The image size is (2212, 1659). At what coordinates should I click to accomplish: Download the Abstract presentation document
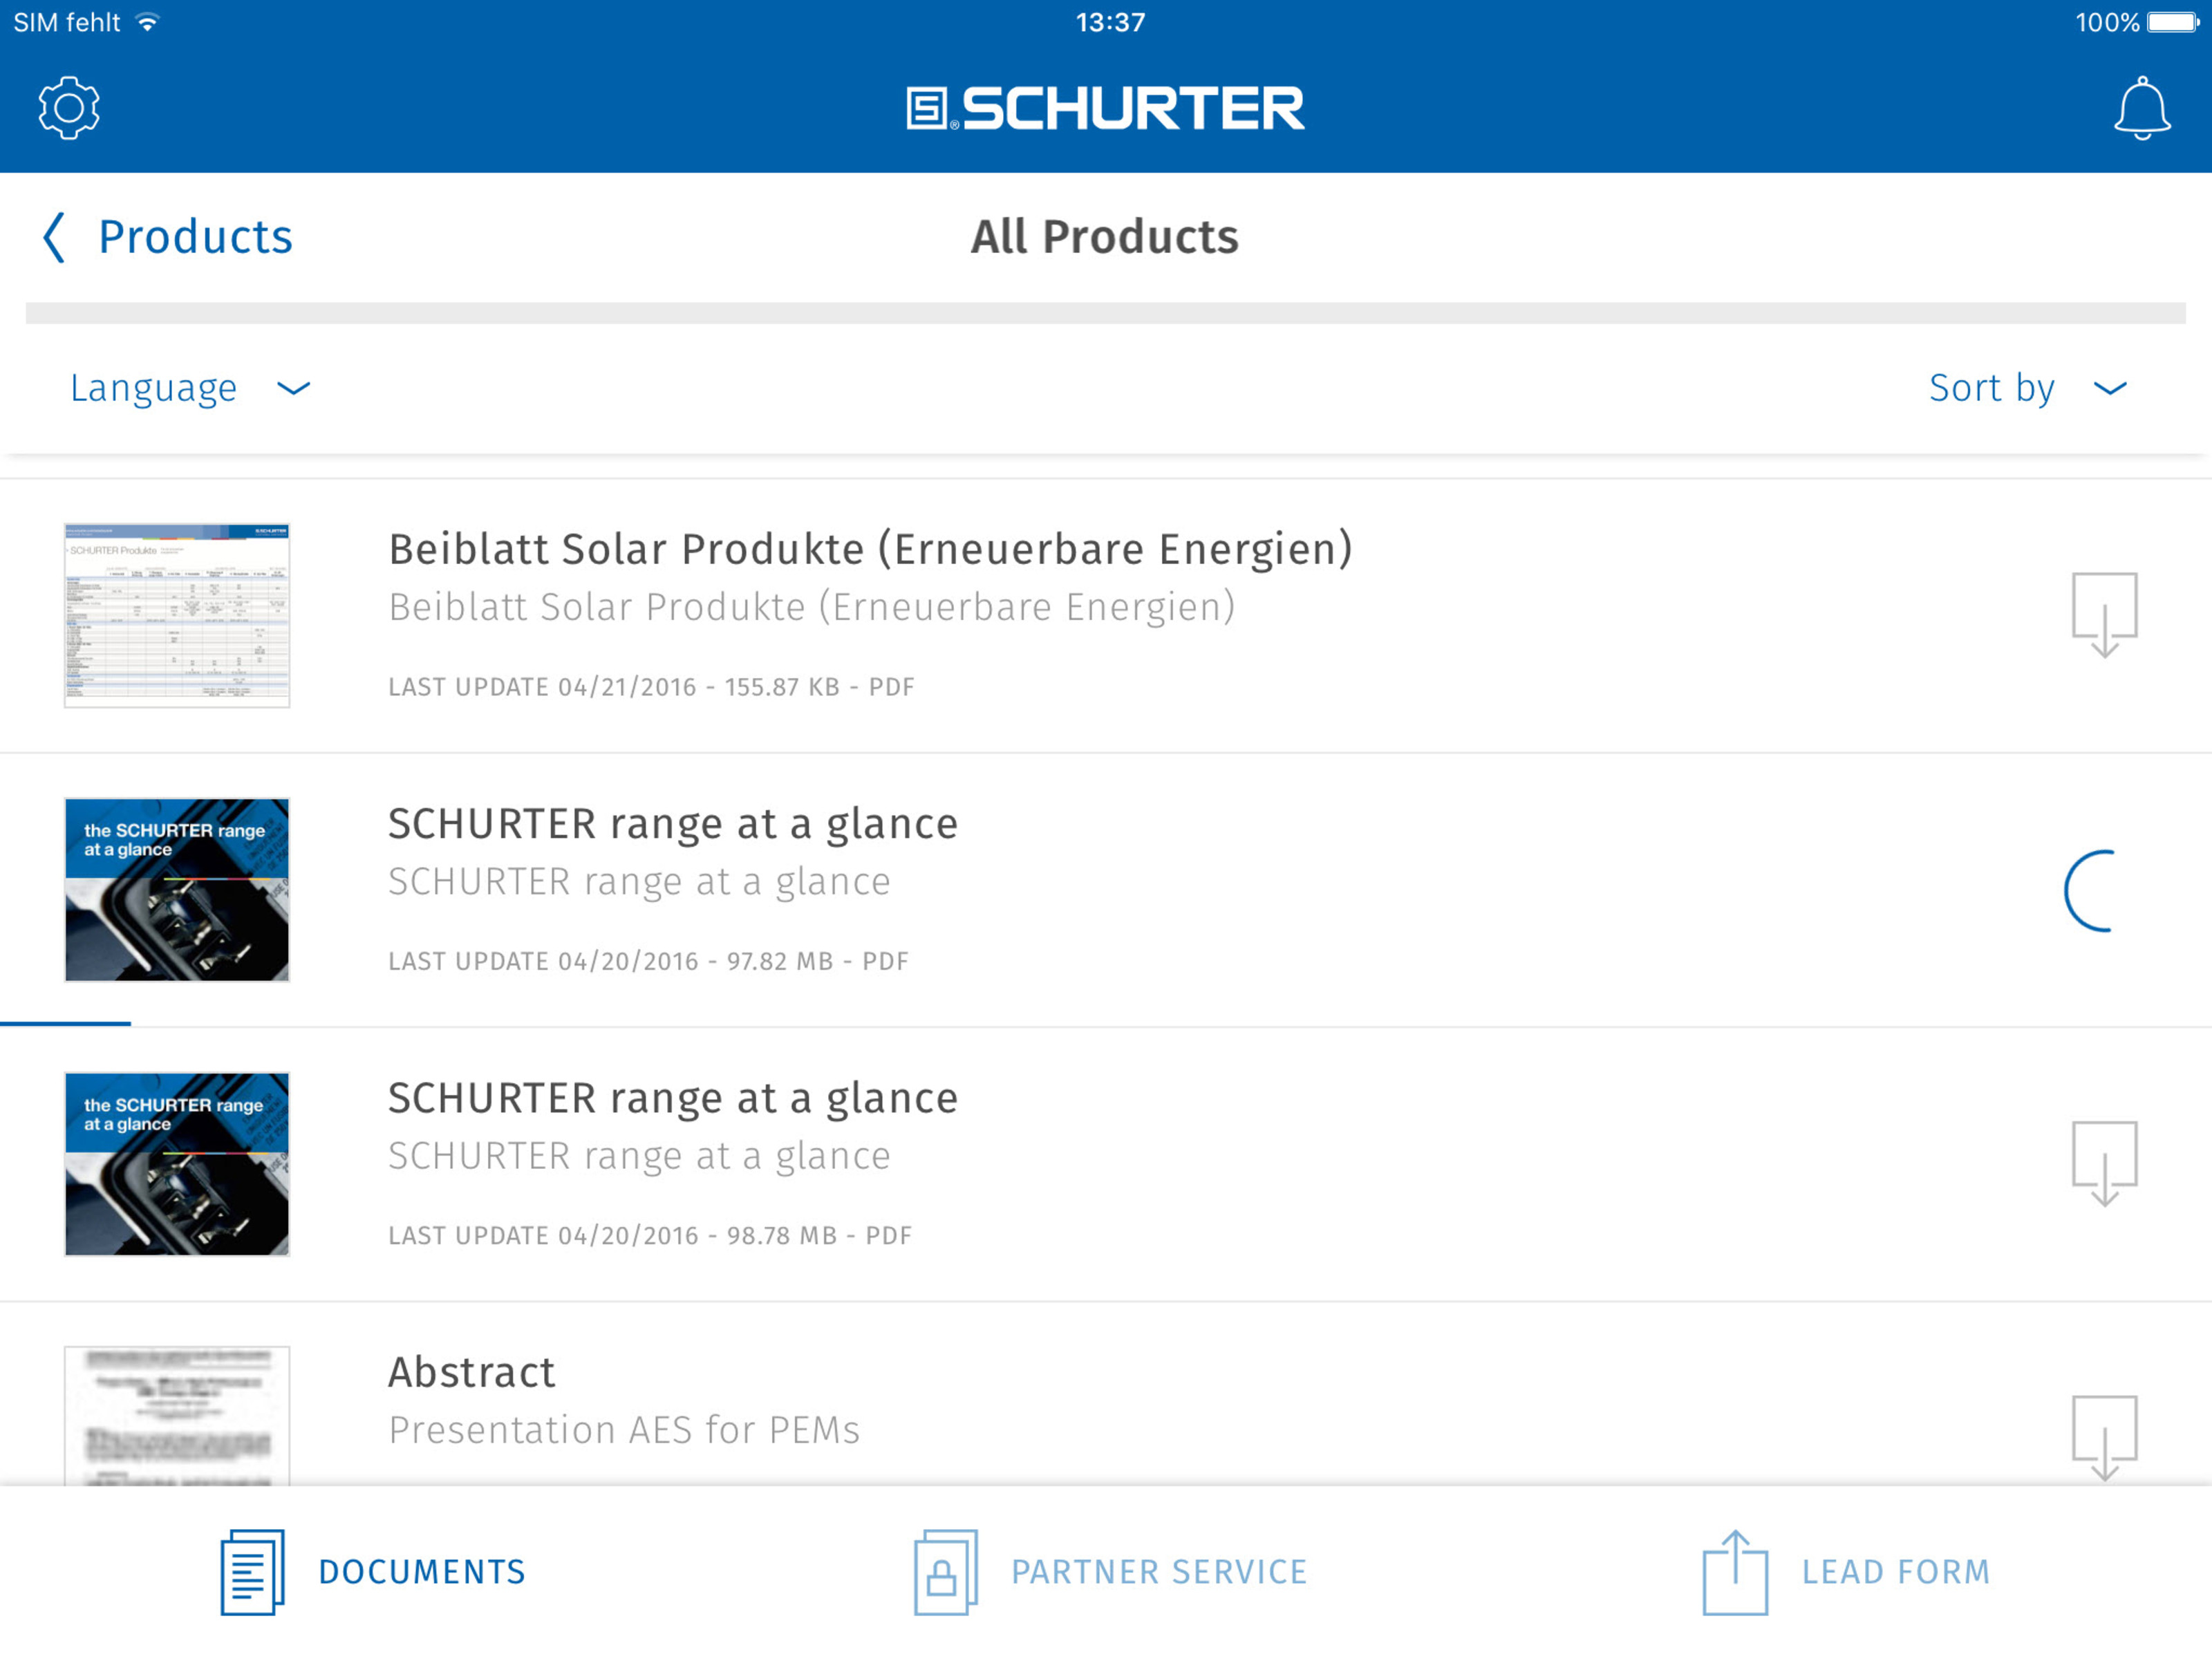2104,1438
